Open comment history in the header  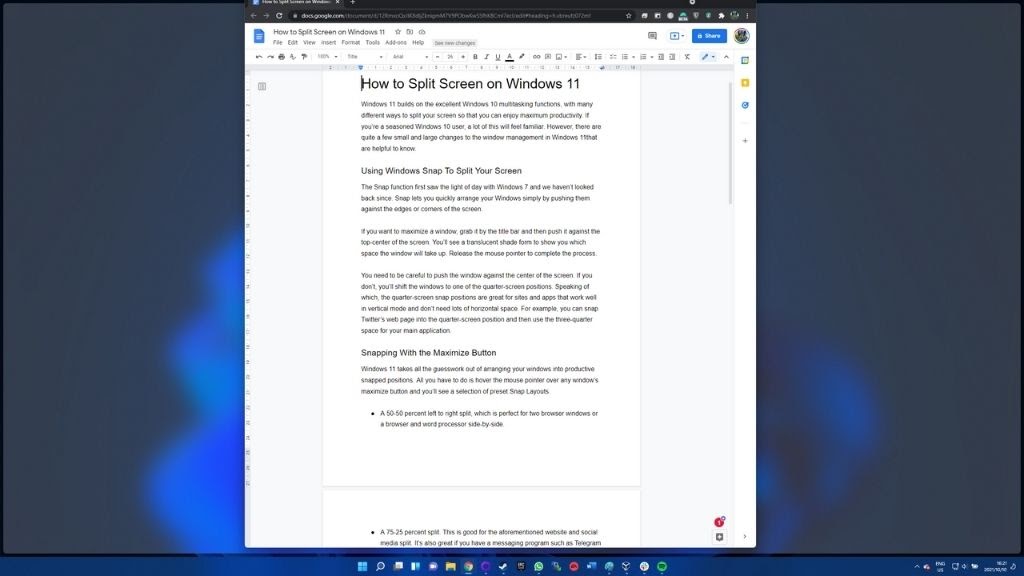tap(652, 36)
